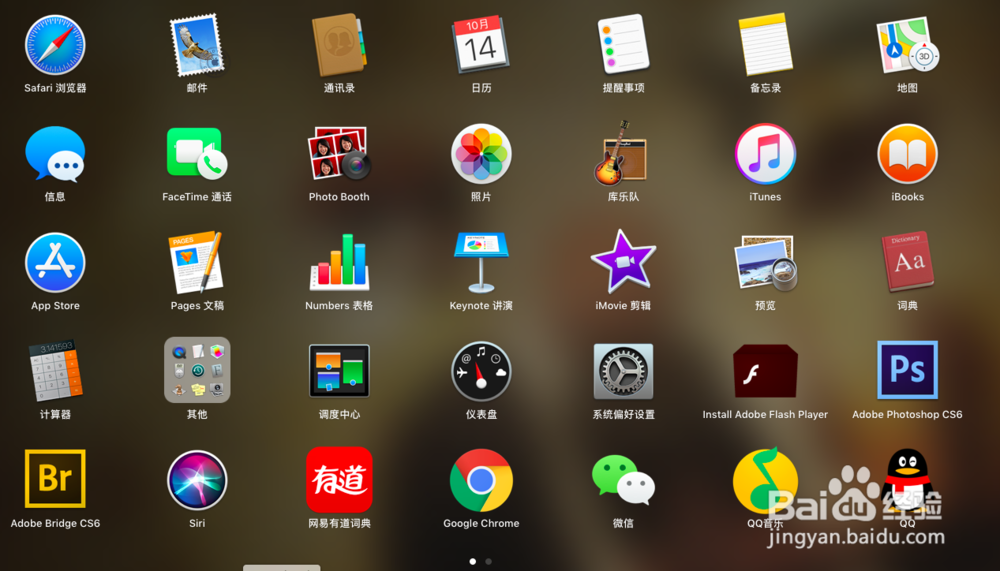The height and width of the screenshot is (571, 1000).
Task: Launch the 地图 Maps app
Action: [907, 45]
